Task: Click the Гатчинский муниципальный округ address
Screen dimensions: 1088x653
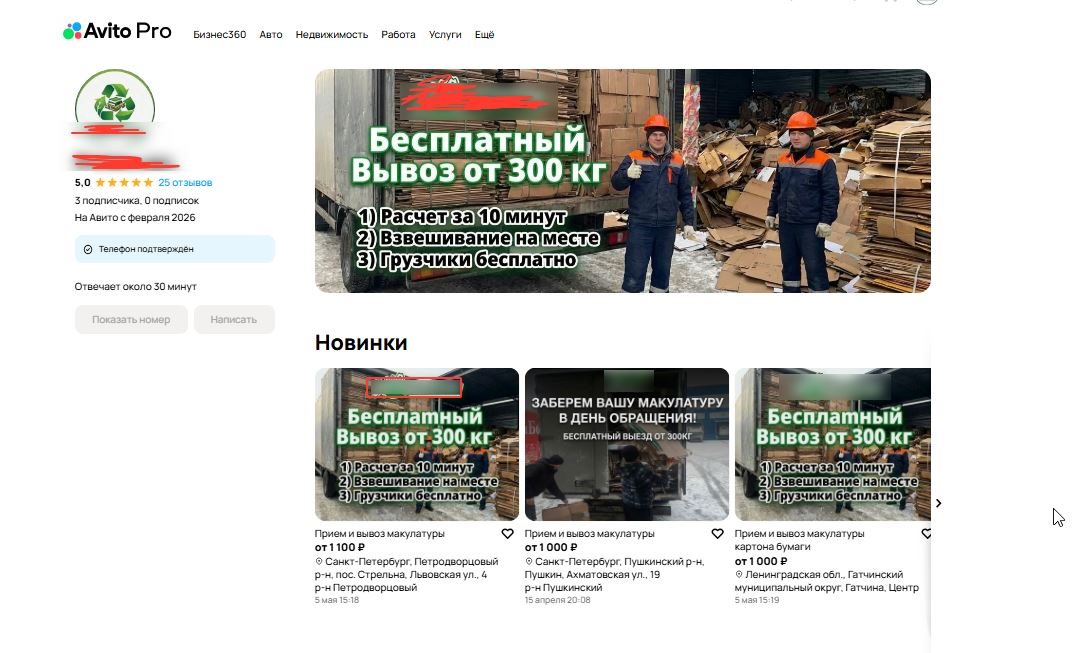Action: [x=827, y=581]
